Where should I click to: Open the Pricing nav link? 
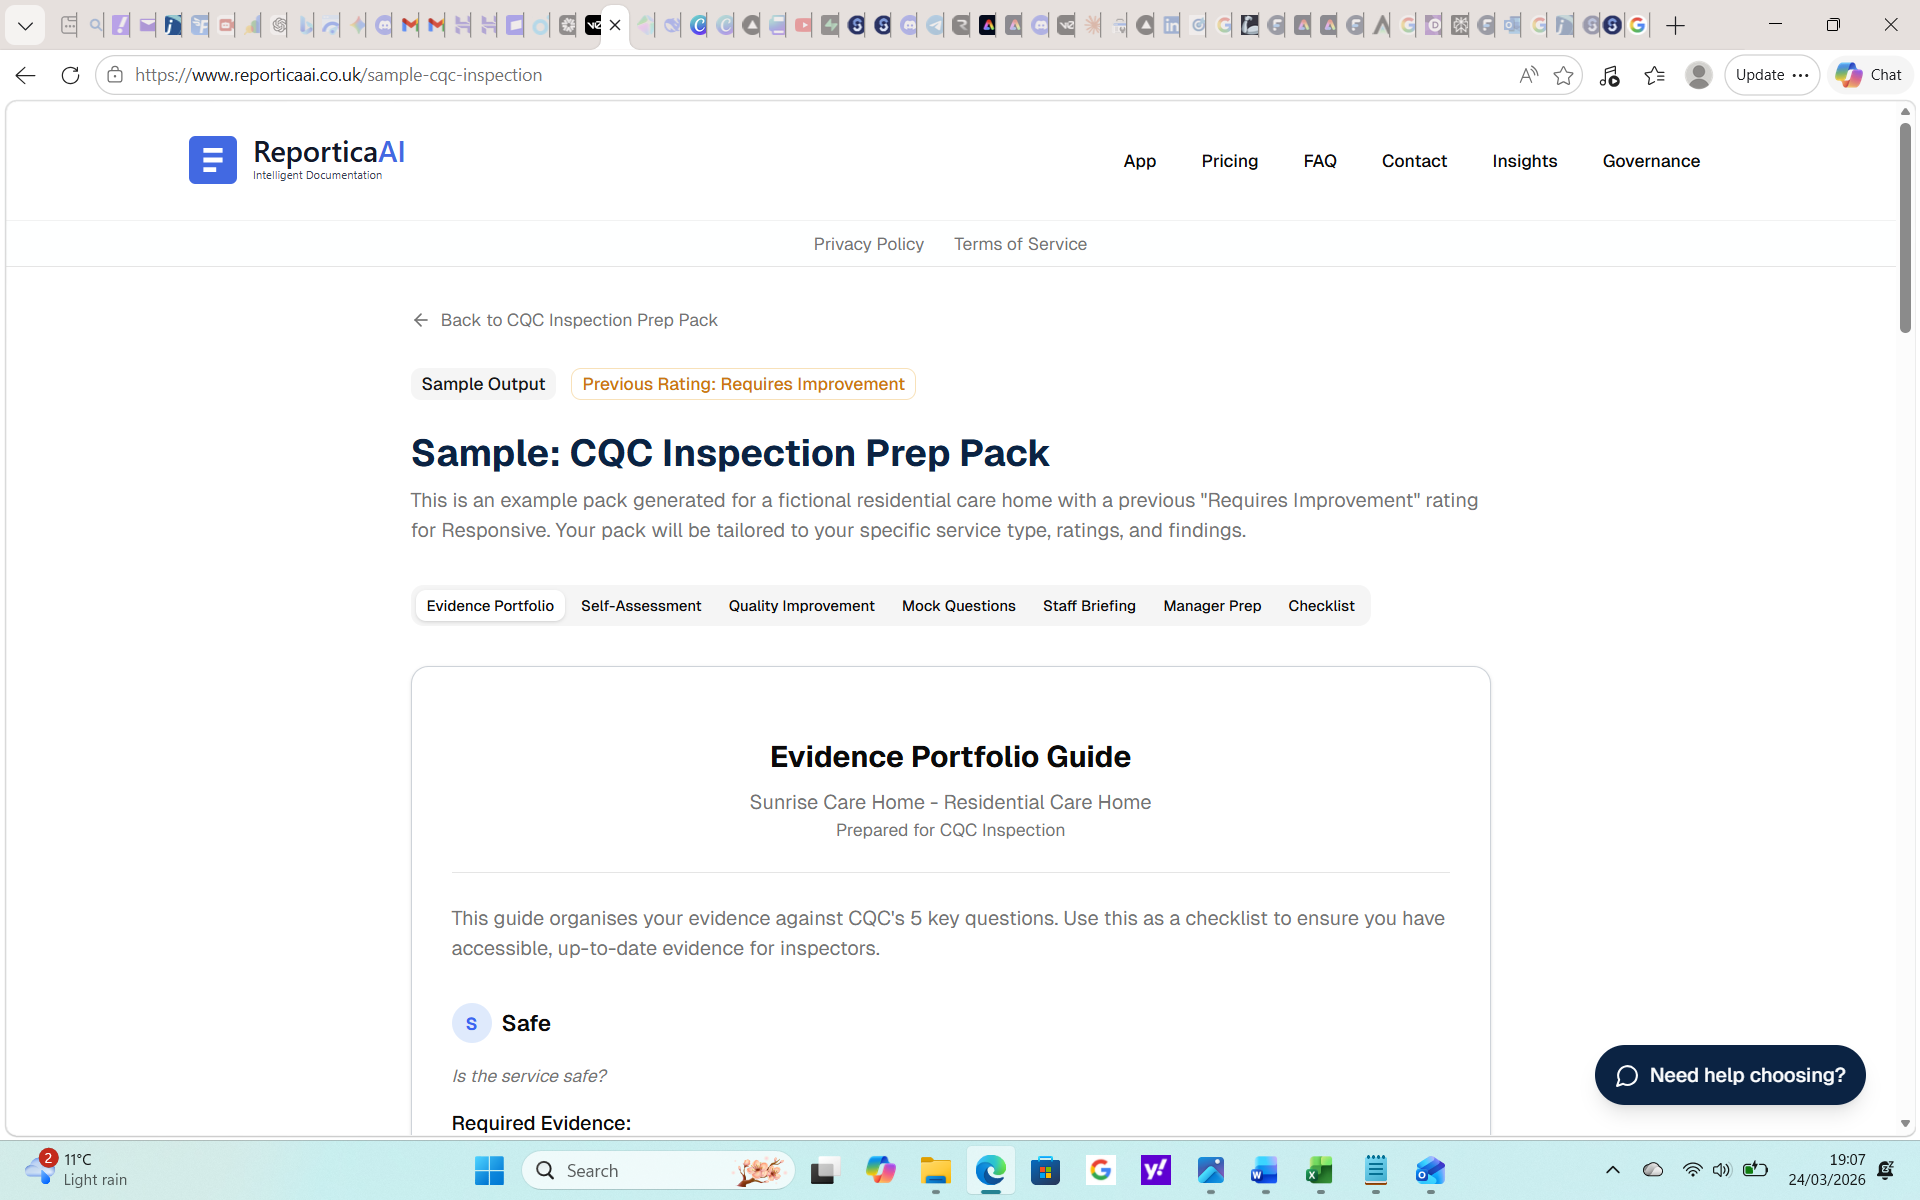[x=1229, y=161]
